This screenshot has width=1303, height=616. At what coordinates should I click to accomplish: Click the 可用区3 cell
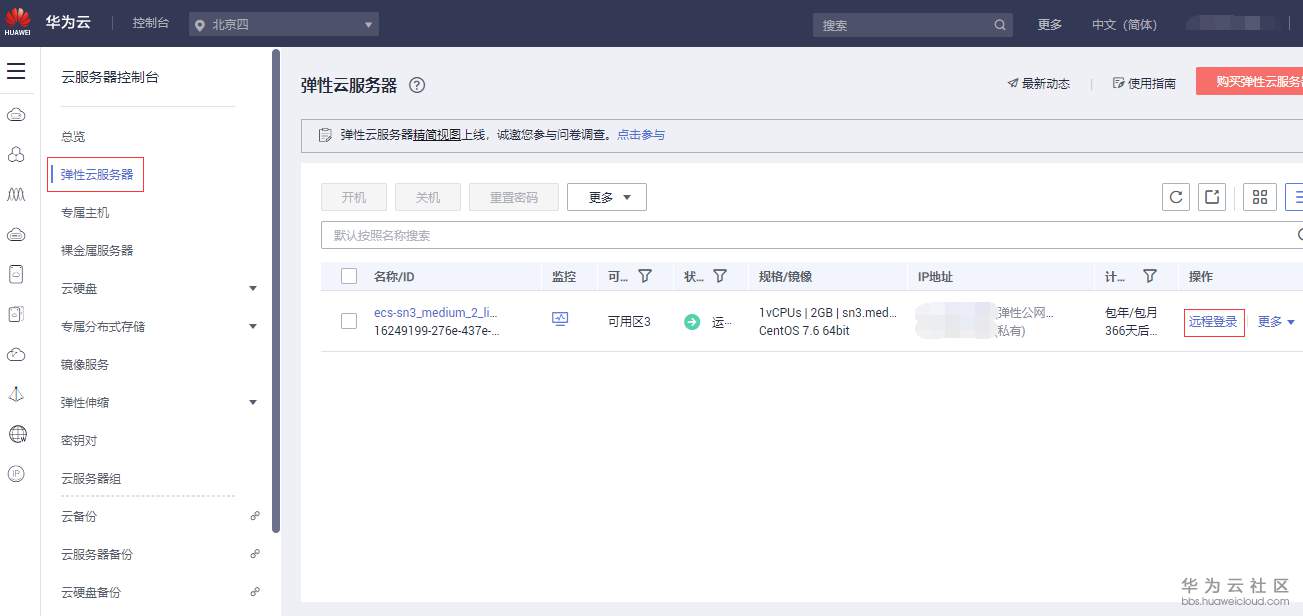click(629, 322)
